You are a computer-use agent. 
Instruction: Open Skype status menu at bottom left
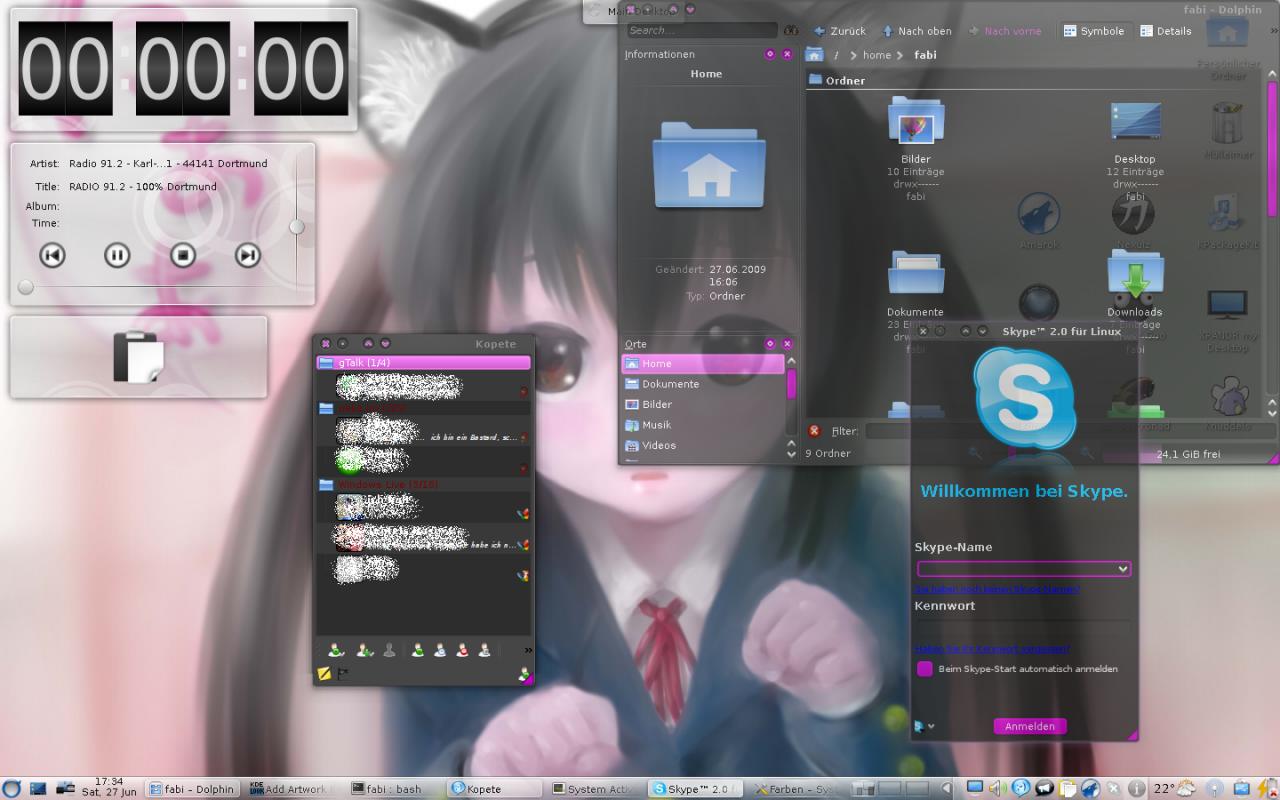(x=924, y=727)
